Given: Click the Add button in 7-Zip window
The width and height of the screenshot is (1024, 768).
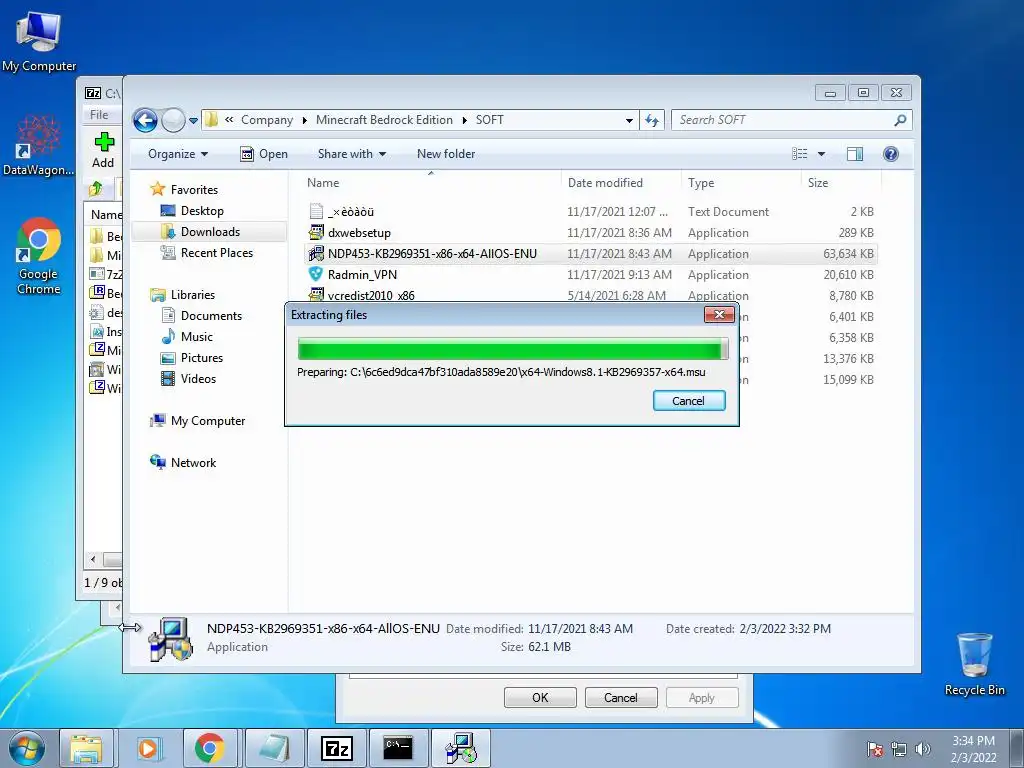Looking at the screenshot, I should coord(103,150).
